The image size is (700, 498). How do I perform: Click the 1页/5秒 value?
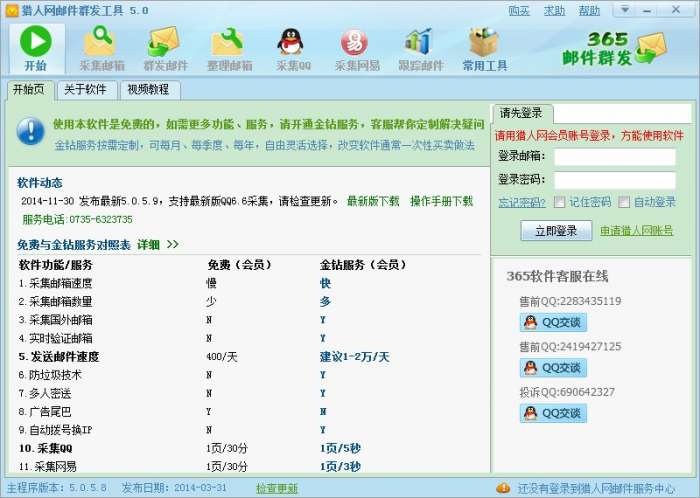340,448
